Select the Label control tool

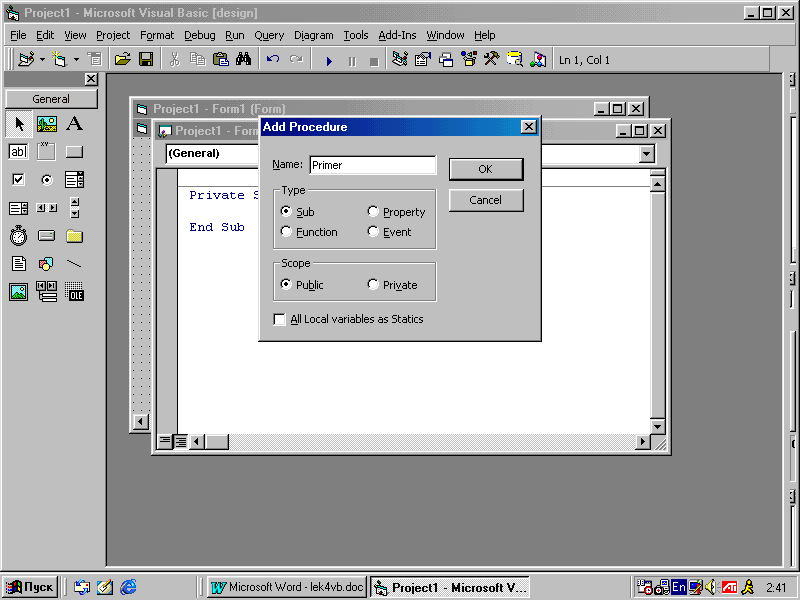tap(74, 124)
